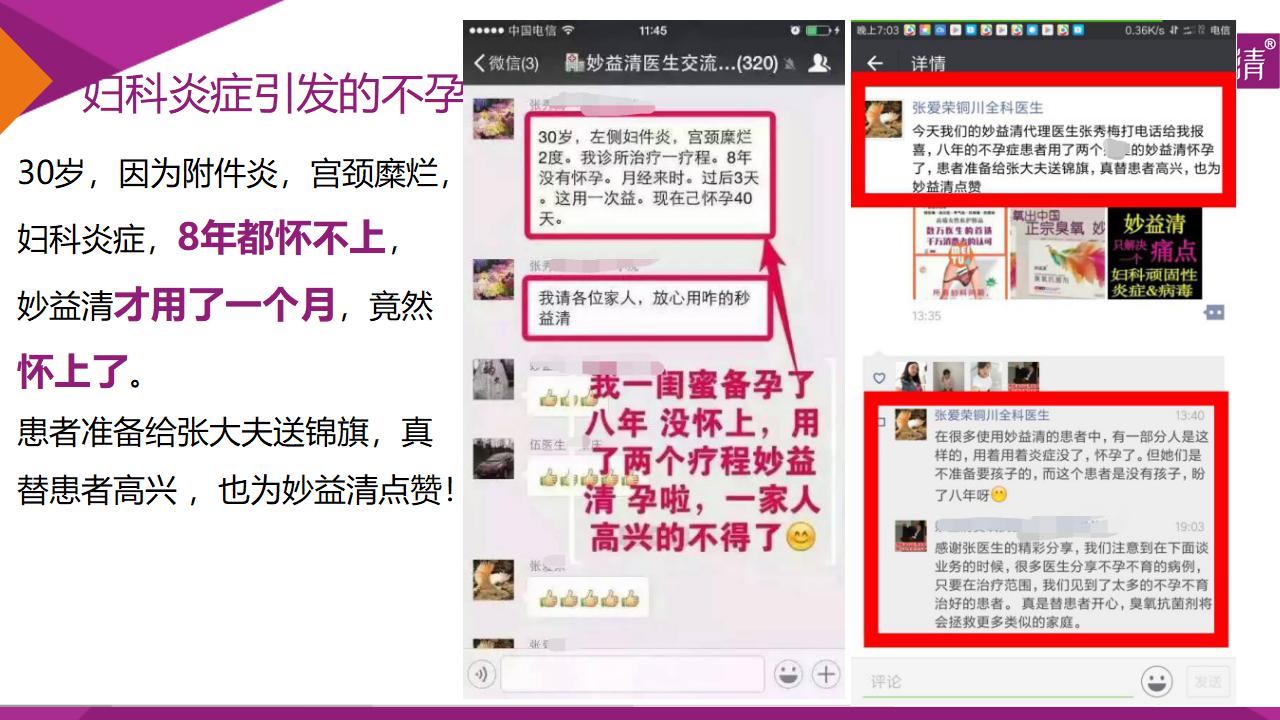Open the 正宗臭氧 product image thumbnail
This screenshot has height=720, width=1280.
pyautogui.click(x=1058, y=254)
